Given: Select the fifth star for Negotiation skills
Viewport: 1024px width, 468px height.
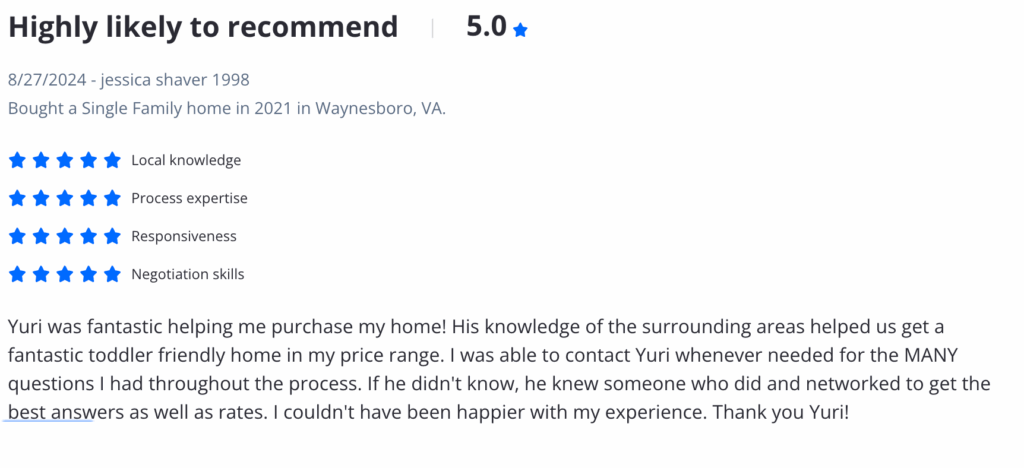Looking at the screenshot, I should coord(112,274).
